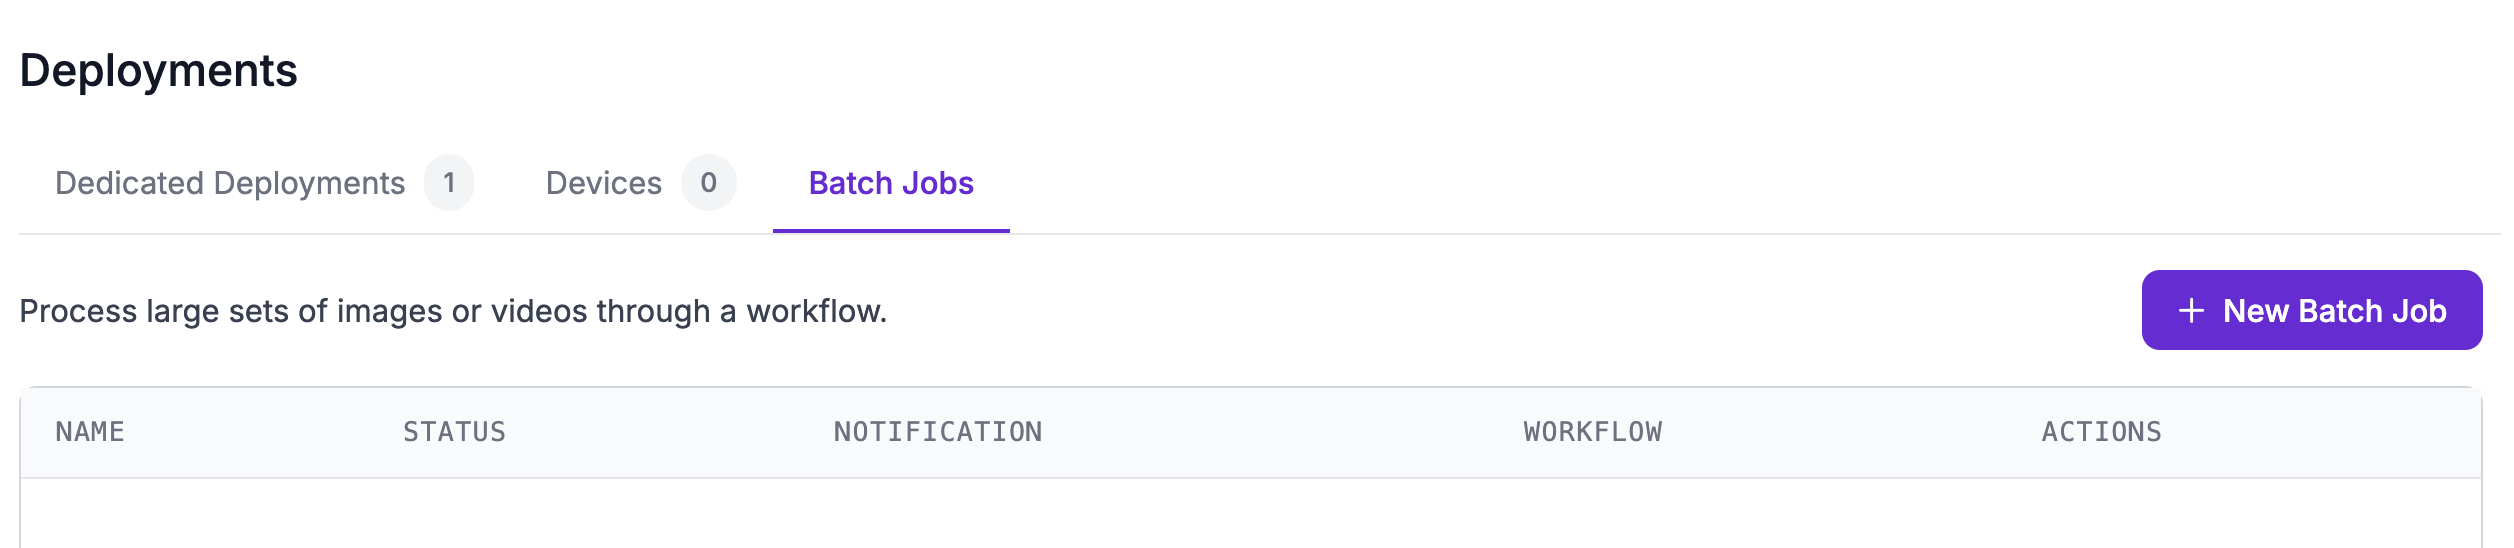Click the WORKFLOW column header
2514x548 pixels.
click(x=1593, y=432)
